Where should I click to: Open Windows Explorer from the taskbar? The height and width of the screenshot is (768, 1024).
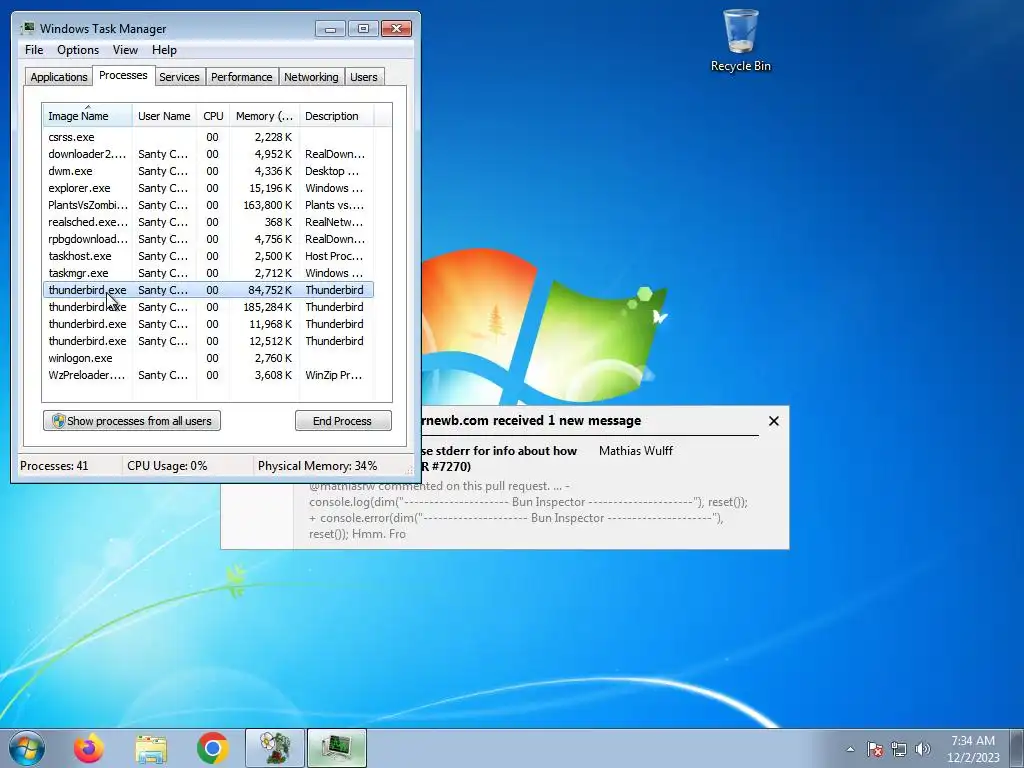click(151, 748)
